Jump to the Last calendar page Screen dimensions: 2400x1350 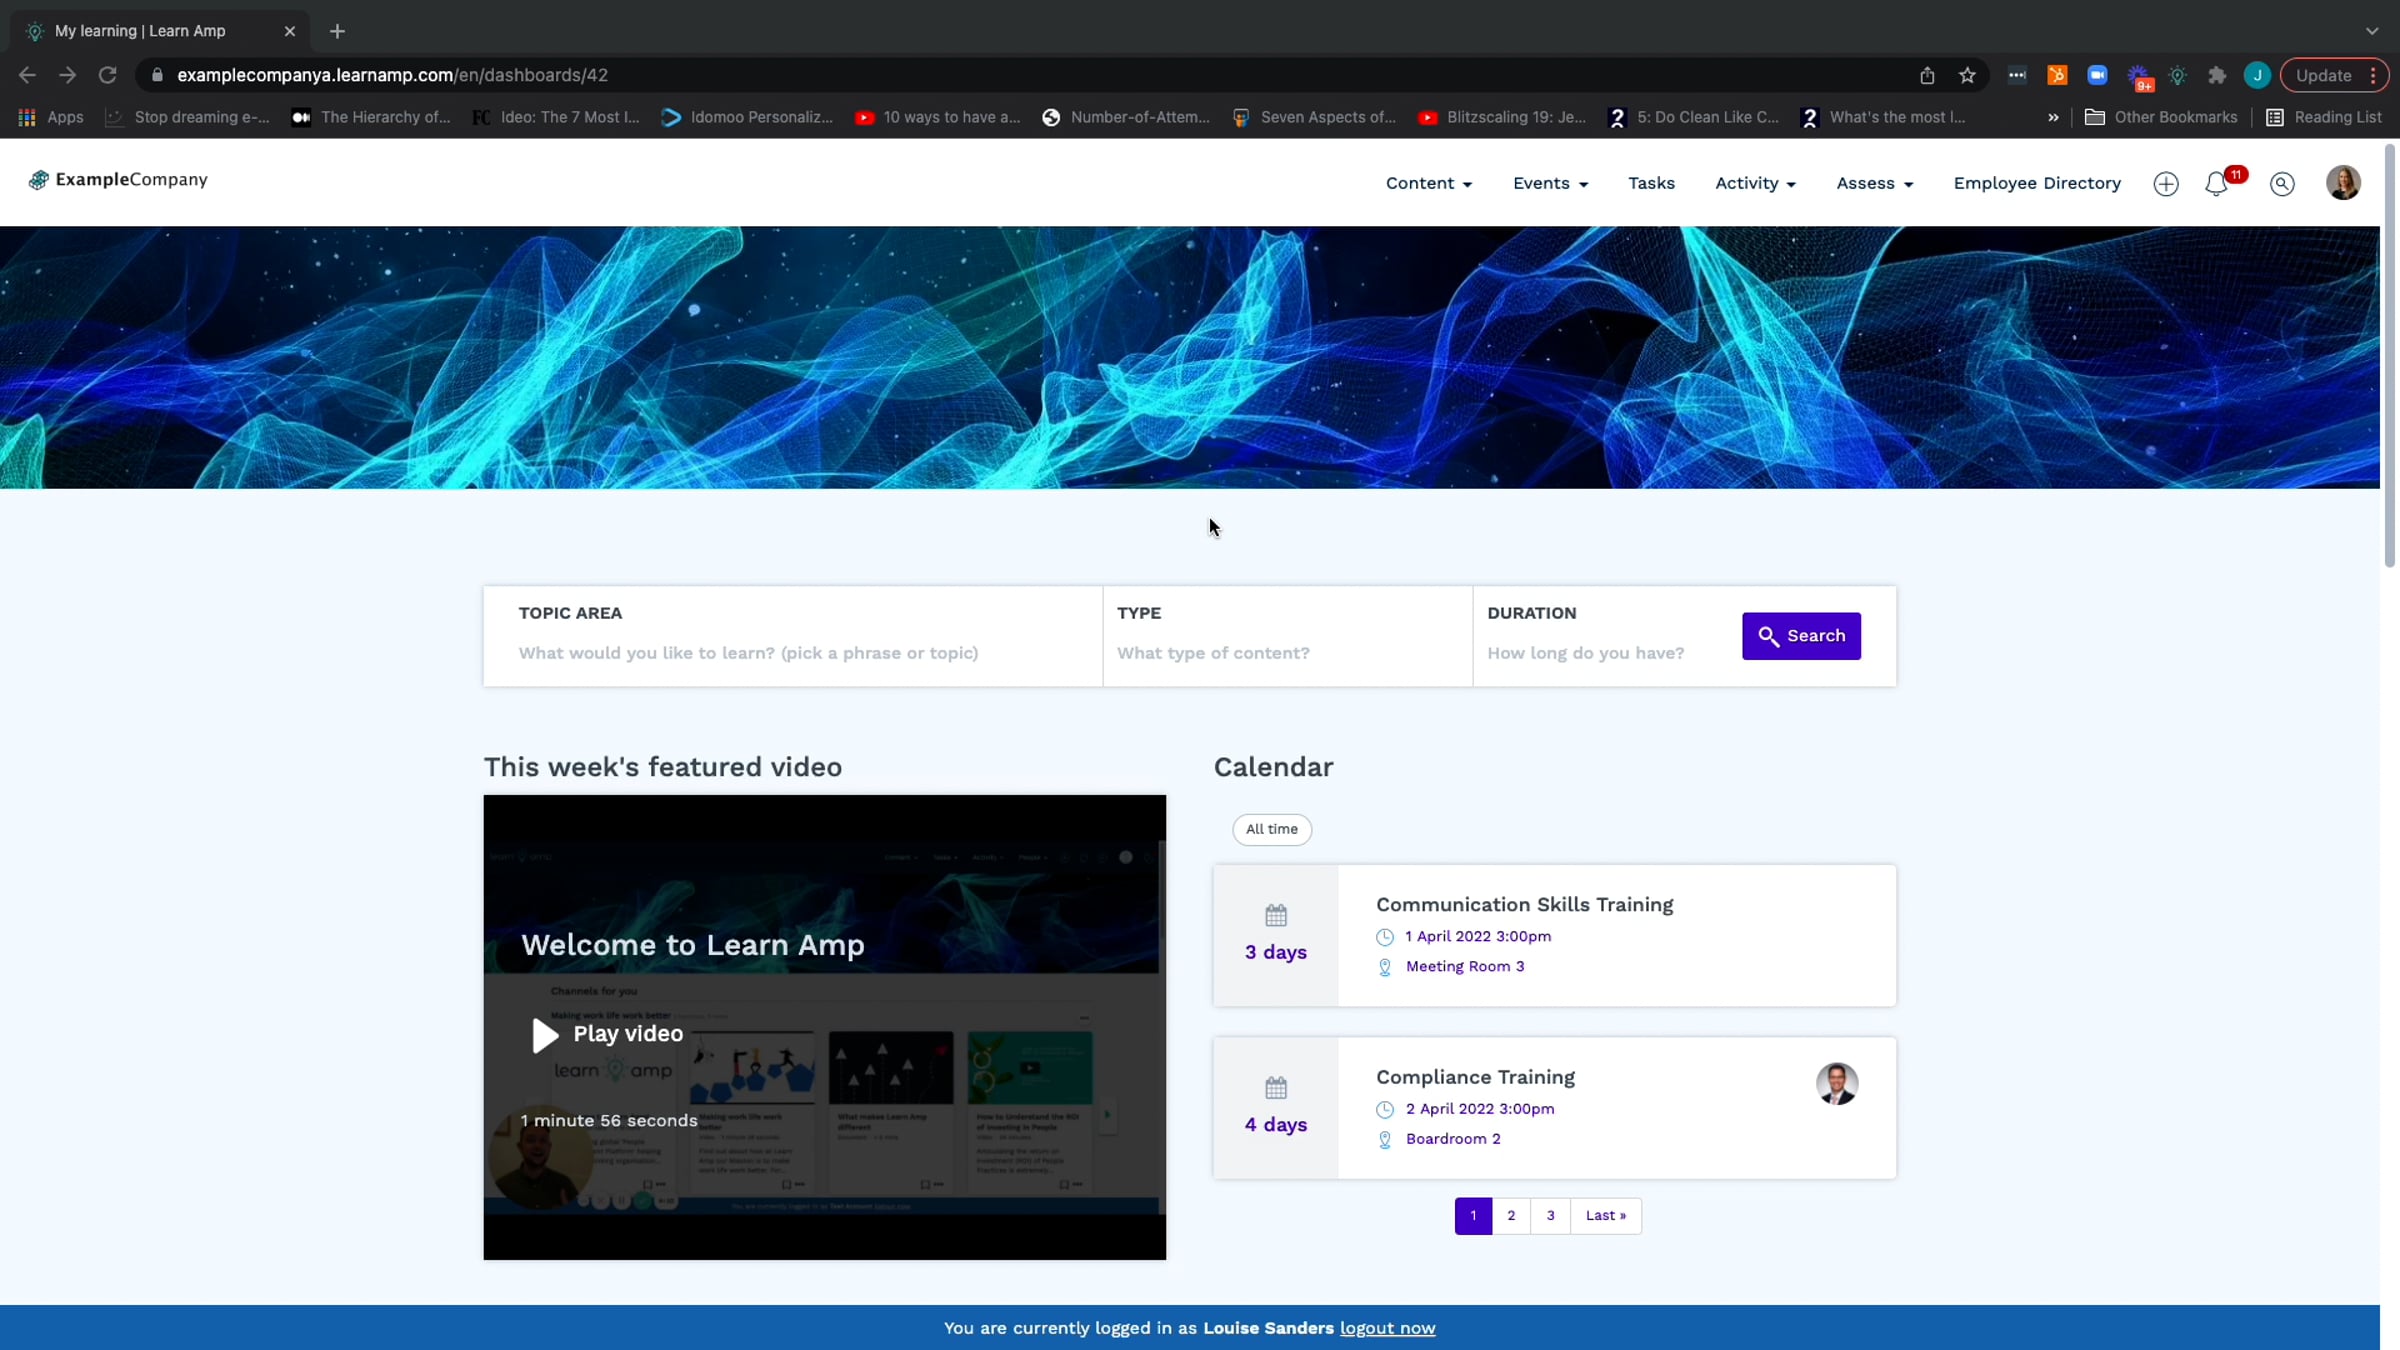click(1605, 1216)
